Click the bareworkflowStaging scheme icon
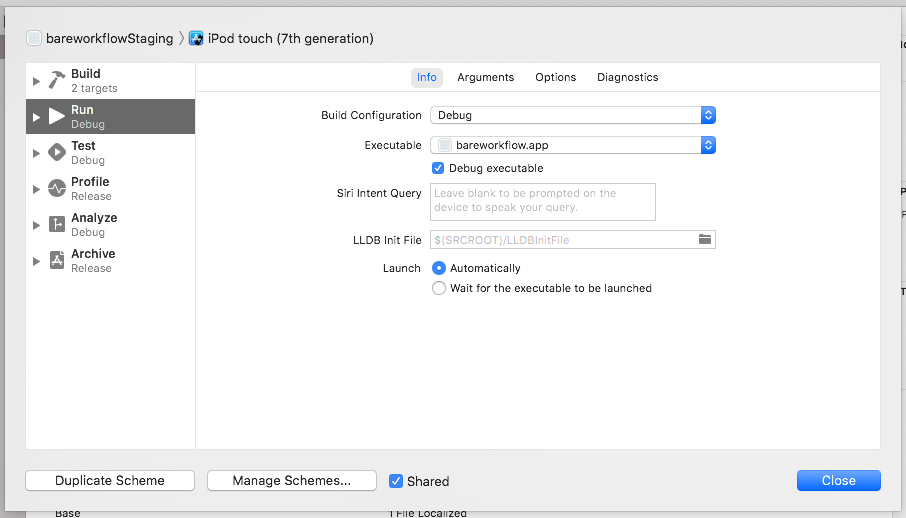 [x=34, y=38]
